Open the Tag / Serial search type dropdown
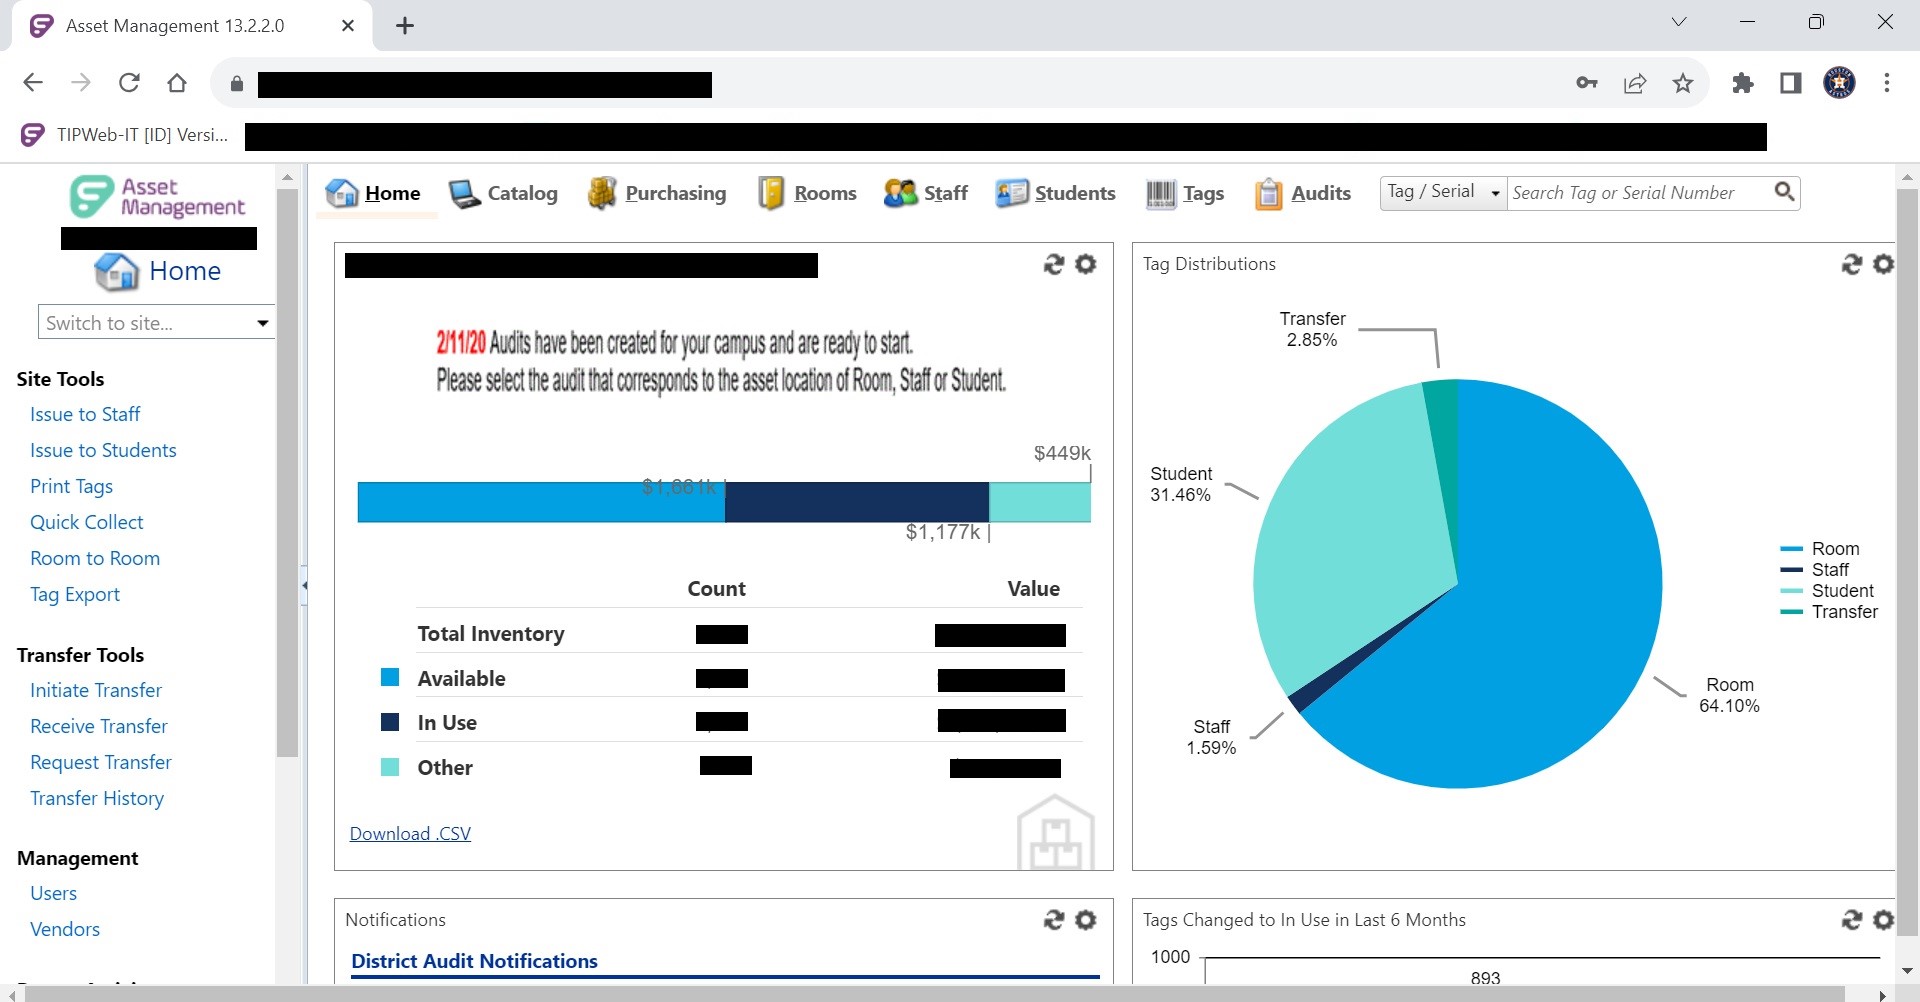 pyautogui.click(x=1443, y=192)
